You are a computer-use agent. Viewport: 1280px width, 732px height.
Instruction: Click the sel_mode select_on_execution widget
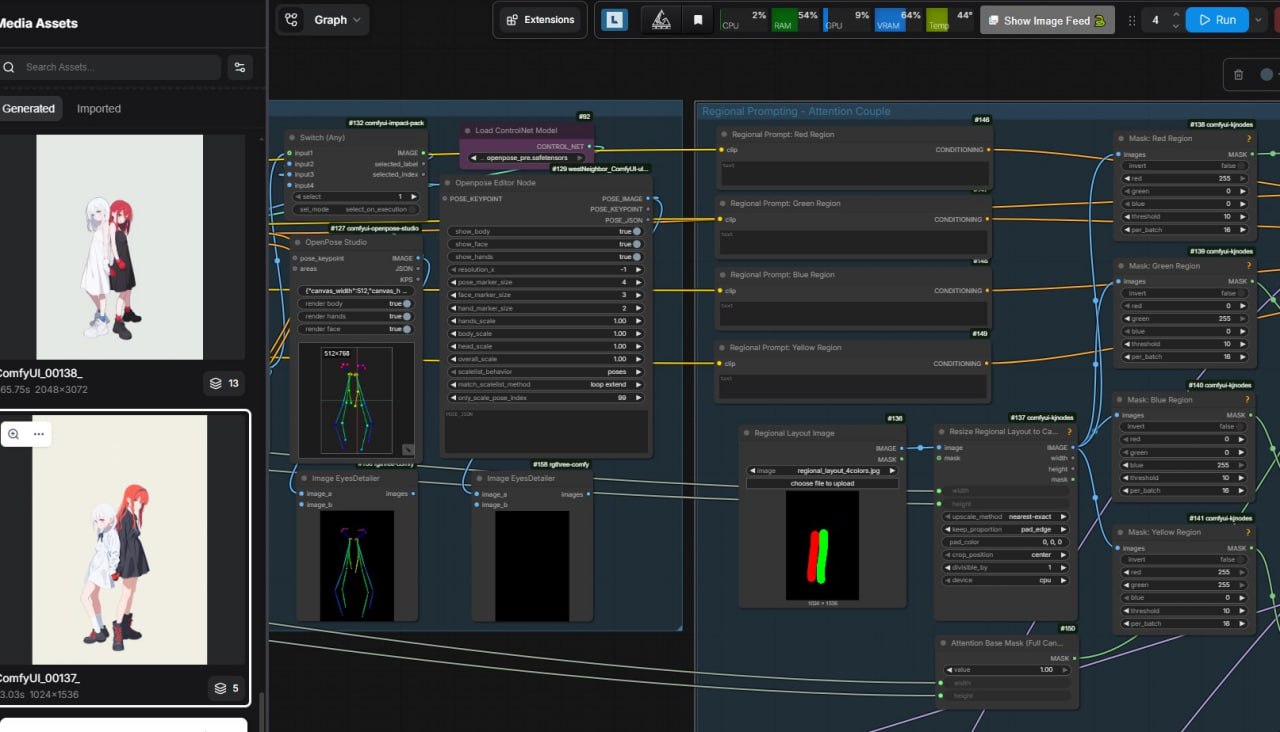355,209
